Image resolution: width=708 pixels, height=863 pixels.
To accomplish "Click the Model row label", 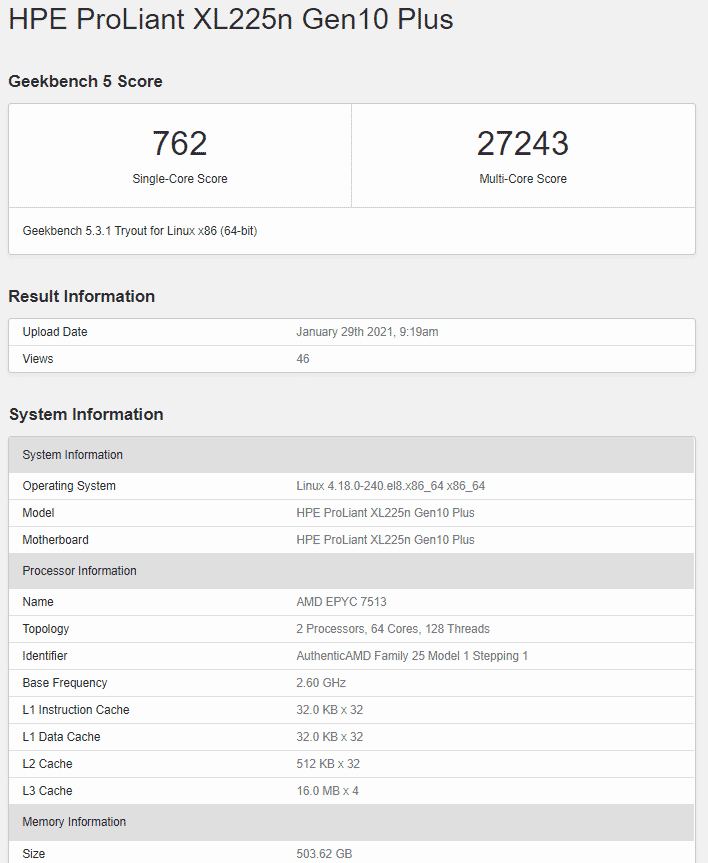I will pos(39,513).
